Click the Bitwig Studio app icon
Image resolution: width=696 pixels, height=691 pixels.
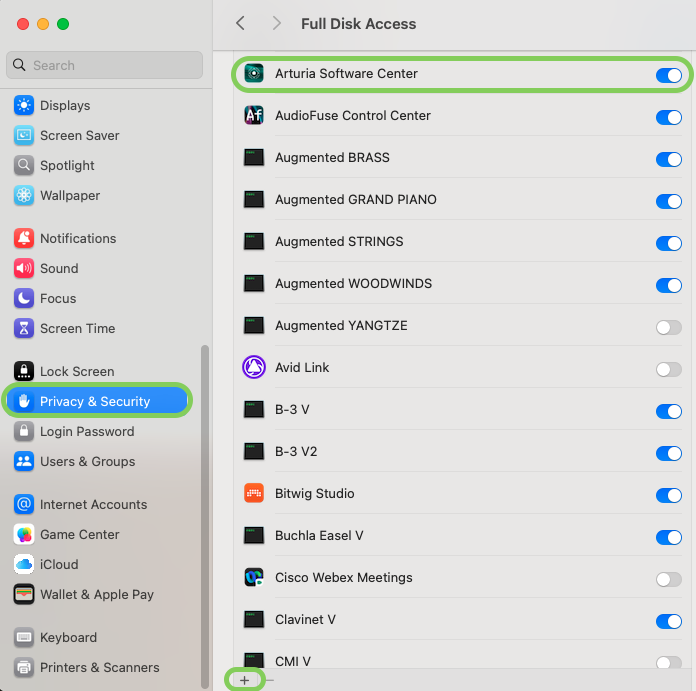click(254, 493)
